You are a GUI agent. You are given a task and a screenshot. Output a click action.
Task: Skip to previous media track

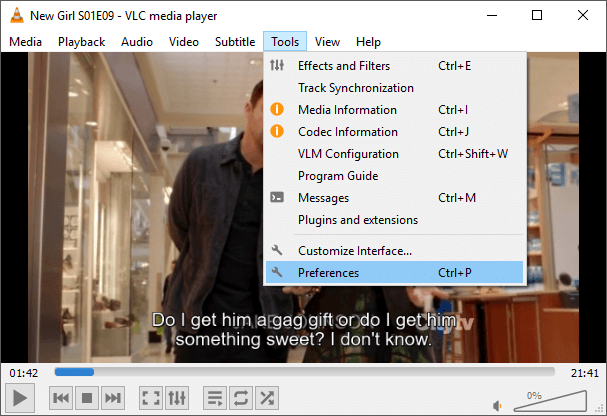[x=61, y=398]
